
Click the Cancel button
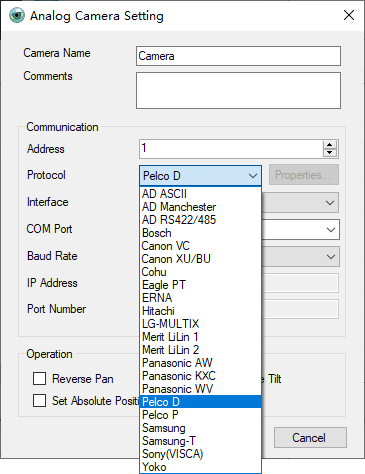pos(310,438)
